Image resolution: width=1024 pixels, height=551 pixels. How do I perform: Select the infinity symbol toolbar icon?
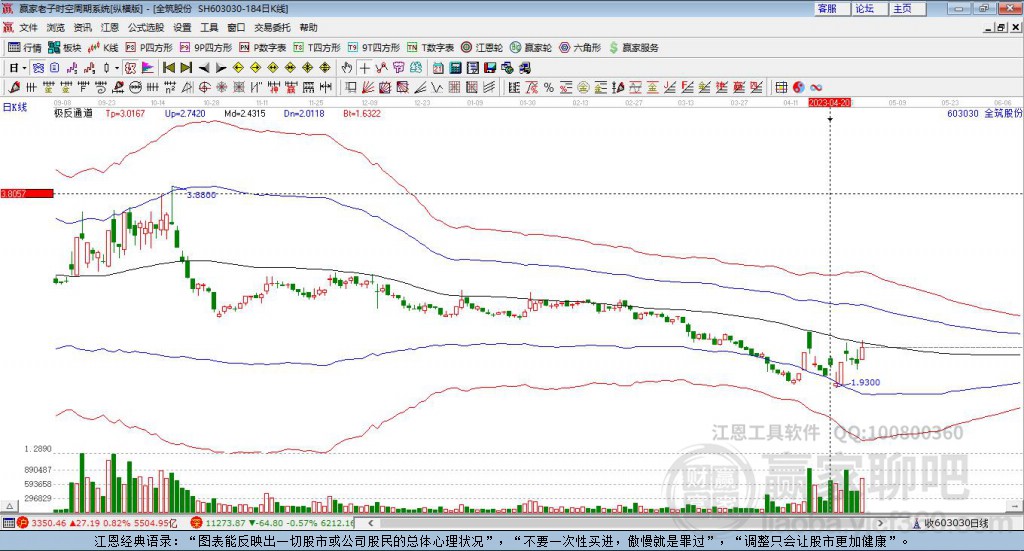[816, 87]
